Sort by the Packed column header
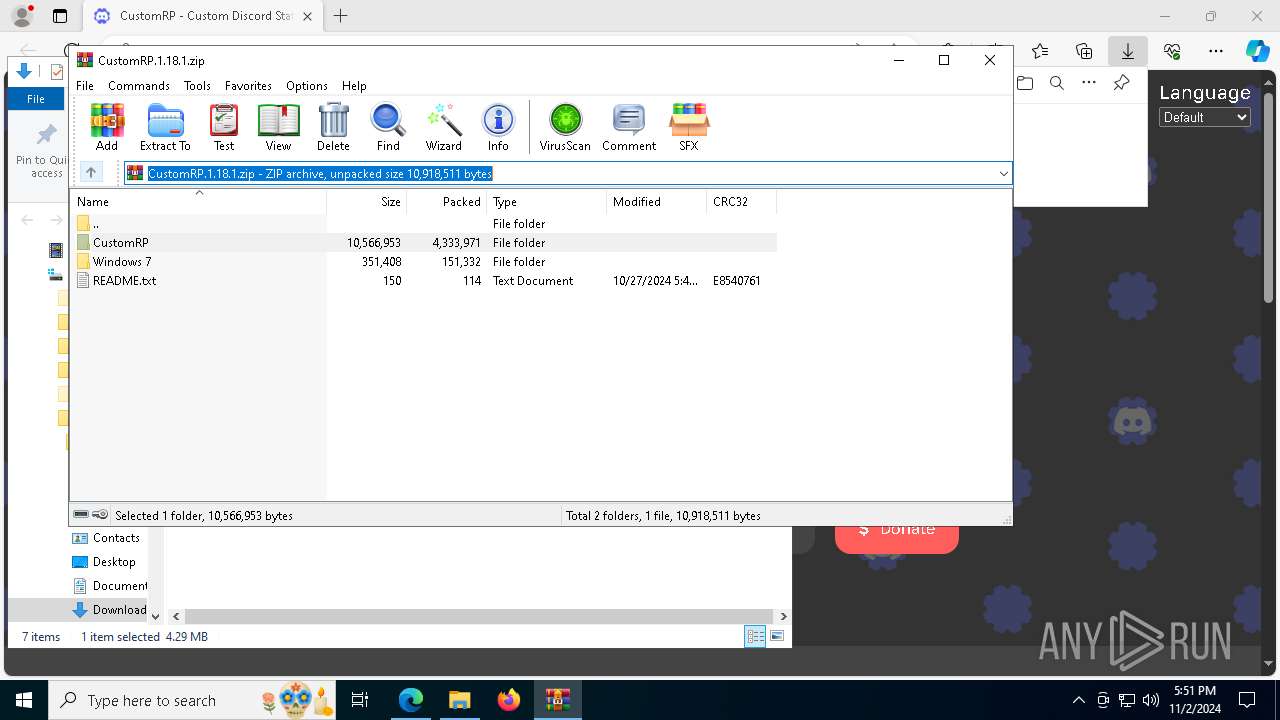Image resolution: width=1280 pixels, height=720 pixels. click(x=447, y=202)
